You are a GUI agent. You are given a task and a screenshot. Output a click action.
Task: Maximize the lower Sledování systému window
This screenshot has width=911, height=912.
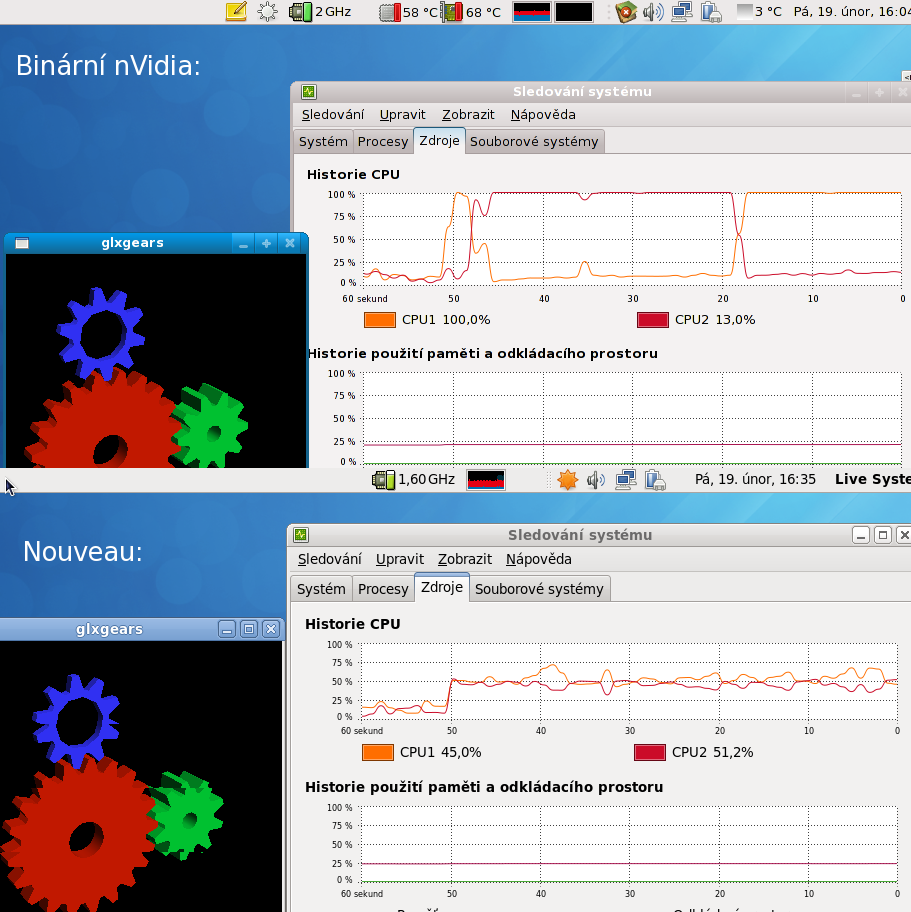pyautogui.click(x=882, y=535)
